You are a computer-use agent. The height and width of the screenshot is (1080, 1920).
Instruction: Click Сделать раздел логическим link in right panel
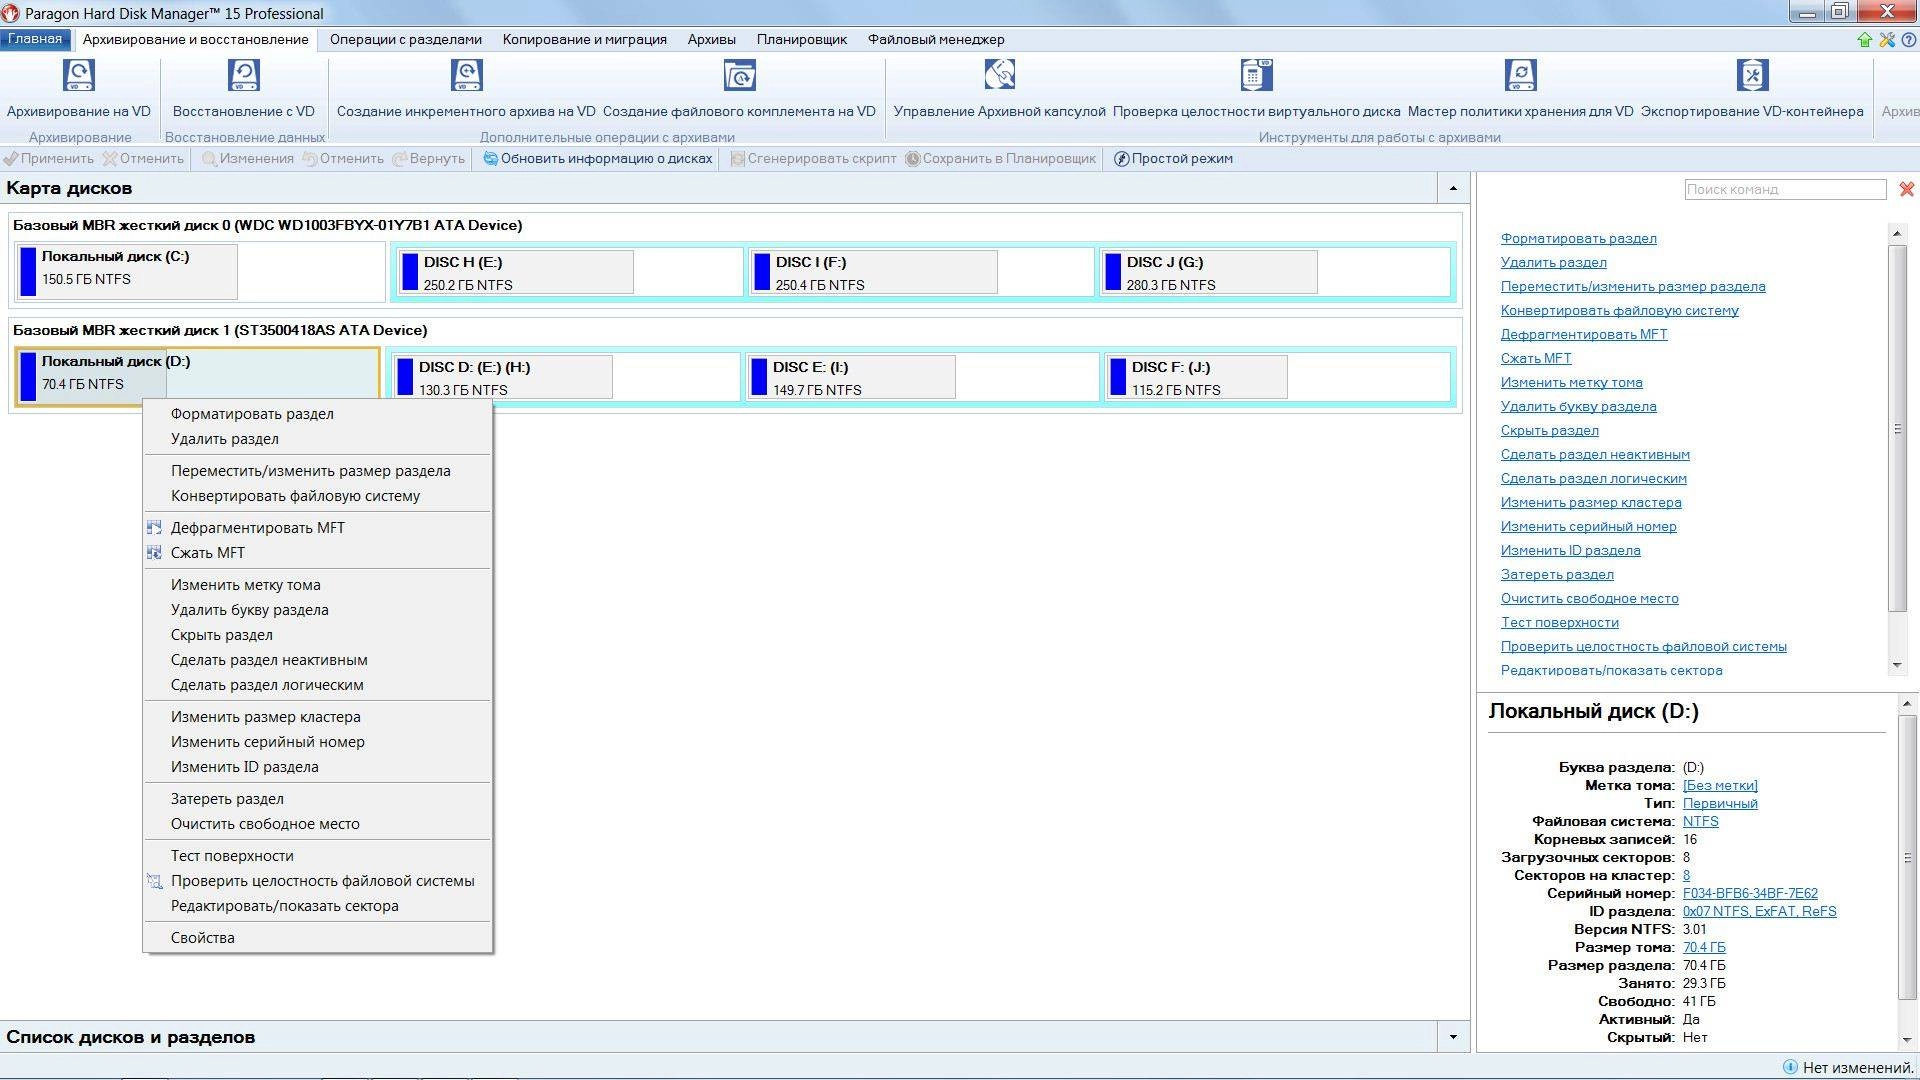pos(1593,479)
